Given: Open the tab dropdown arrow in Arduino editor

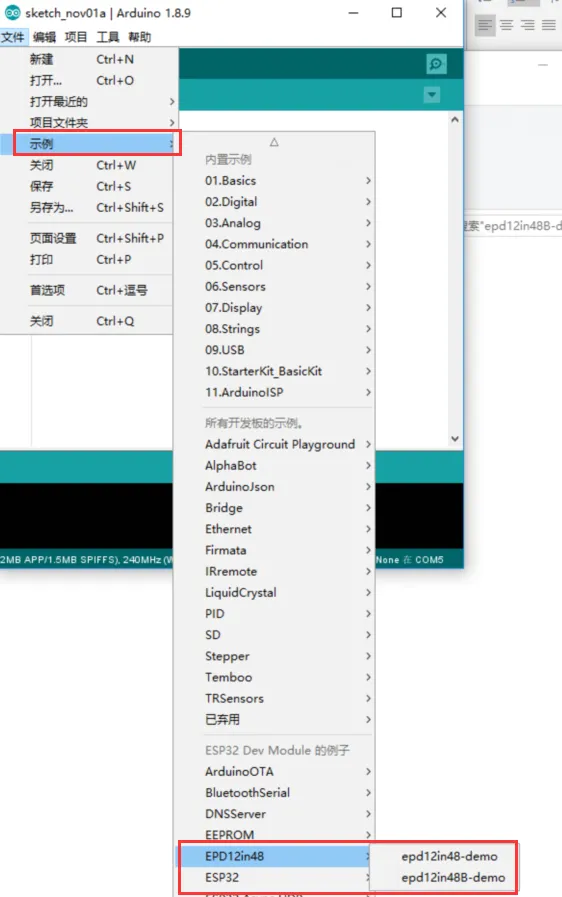Looking at the screenshot, I should (x=432, y=94).
